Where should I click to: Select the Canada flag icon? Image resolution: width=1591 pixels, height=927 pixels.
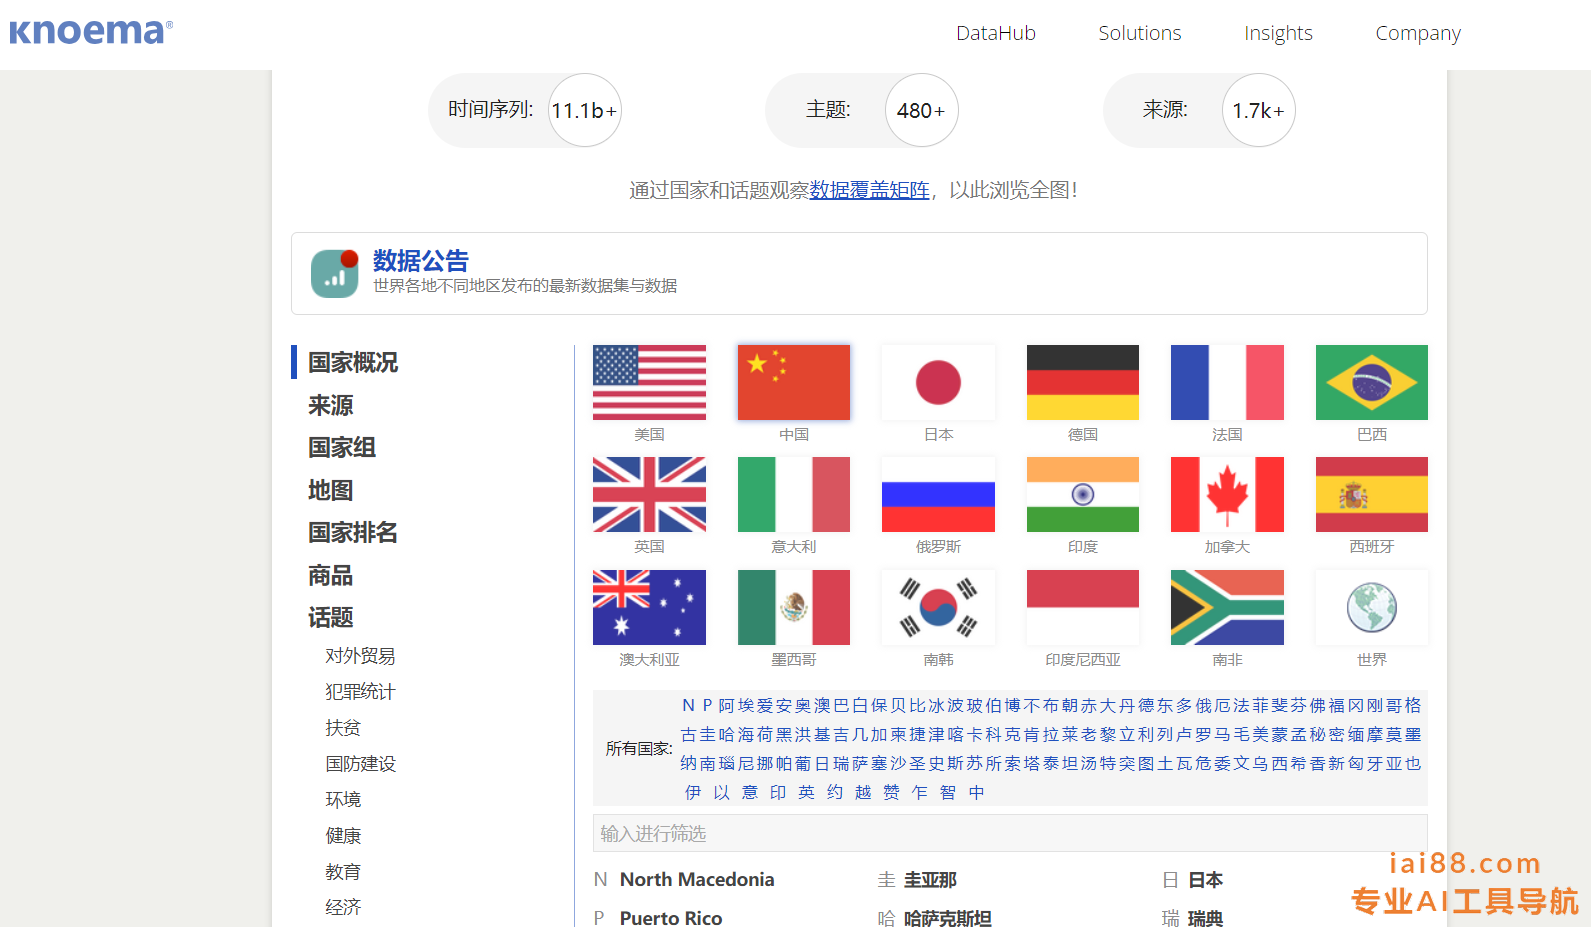click(x=1227, y=495)
